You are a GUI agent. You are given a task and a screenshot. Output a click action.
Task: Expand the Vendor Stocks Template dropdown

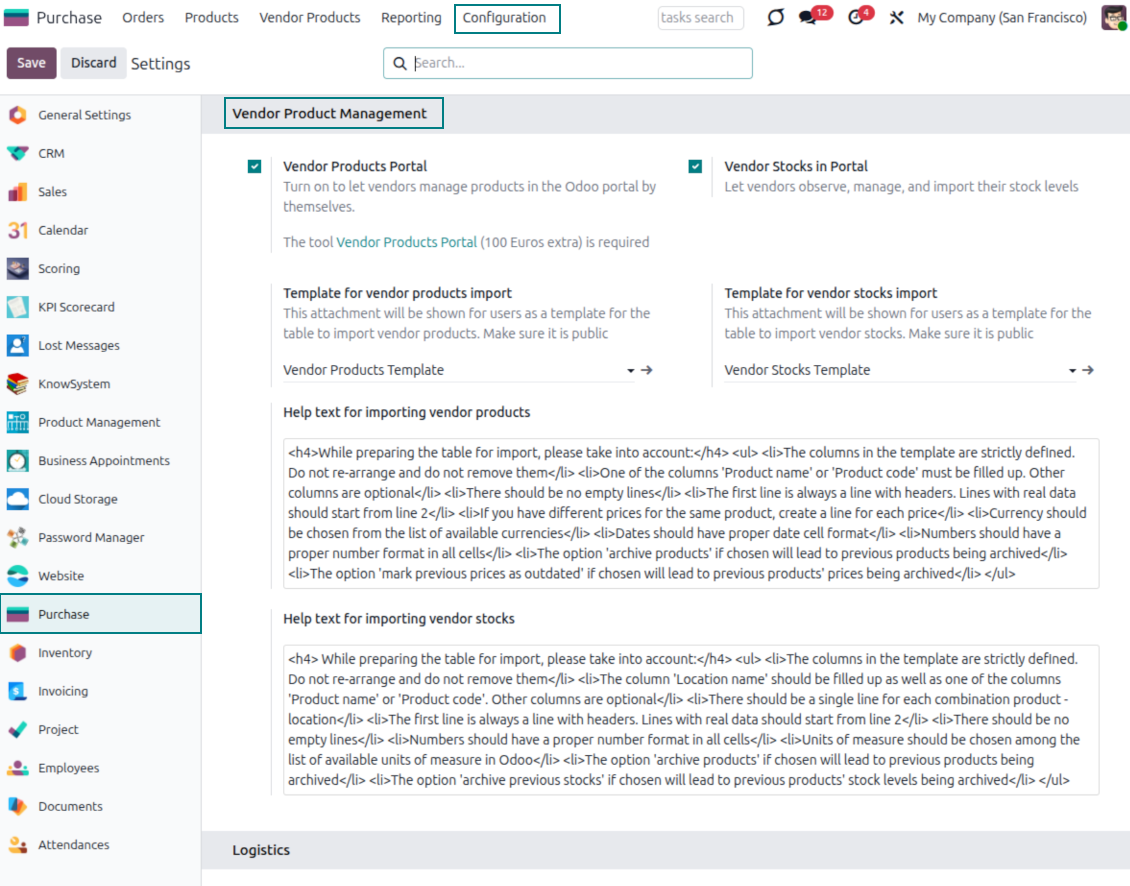[1072, 371]
